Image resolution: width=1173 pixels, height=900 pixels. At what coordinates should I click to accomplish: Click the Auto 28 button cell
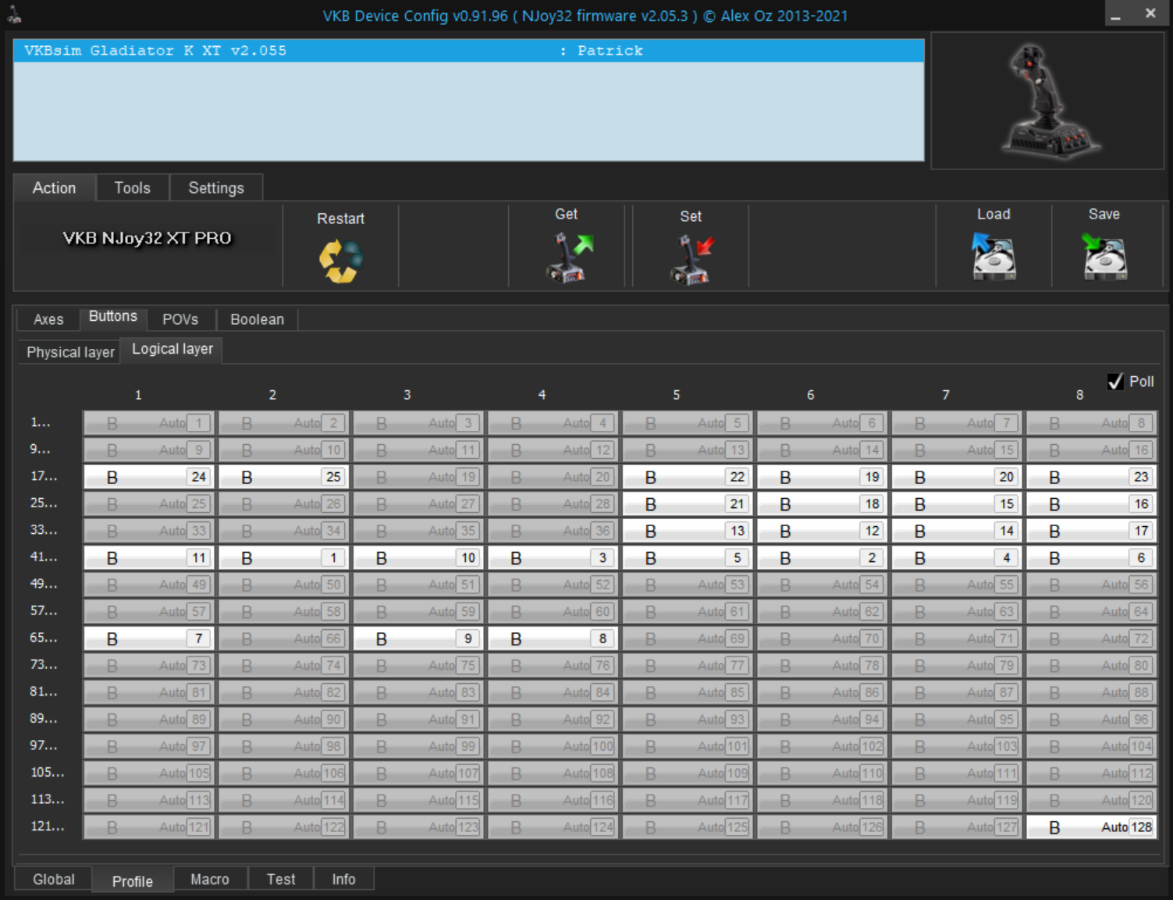(x=553, y=504)
